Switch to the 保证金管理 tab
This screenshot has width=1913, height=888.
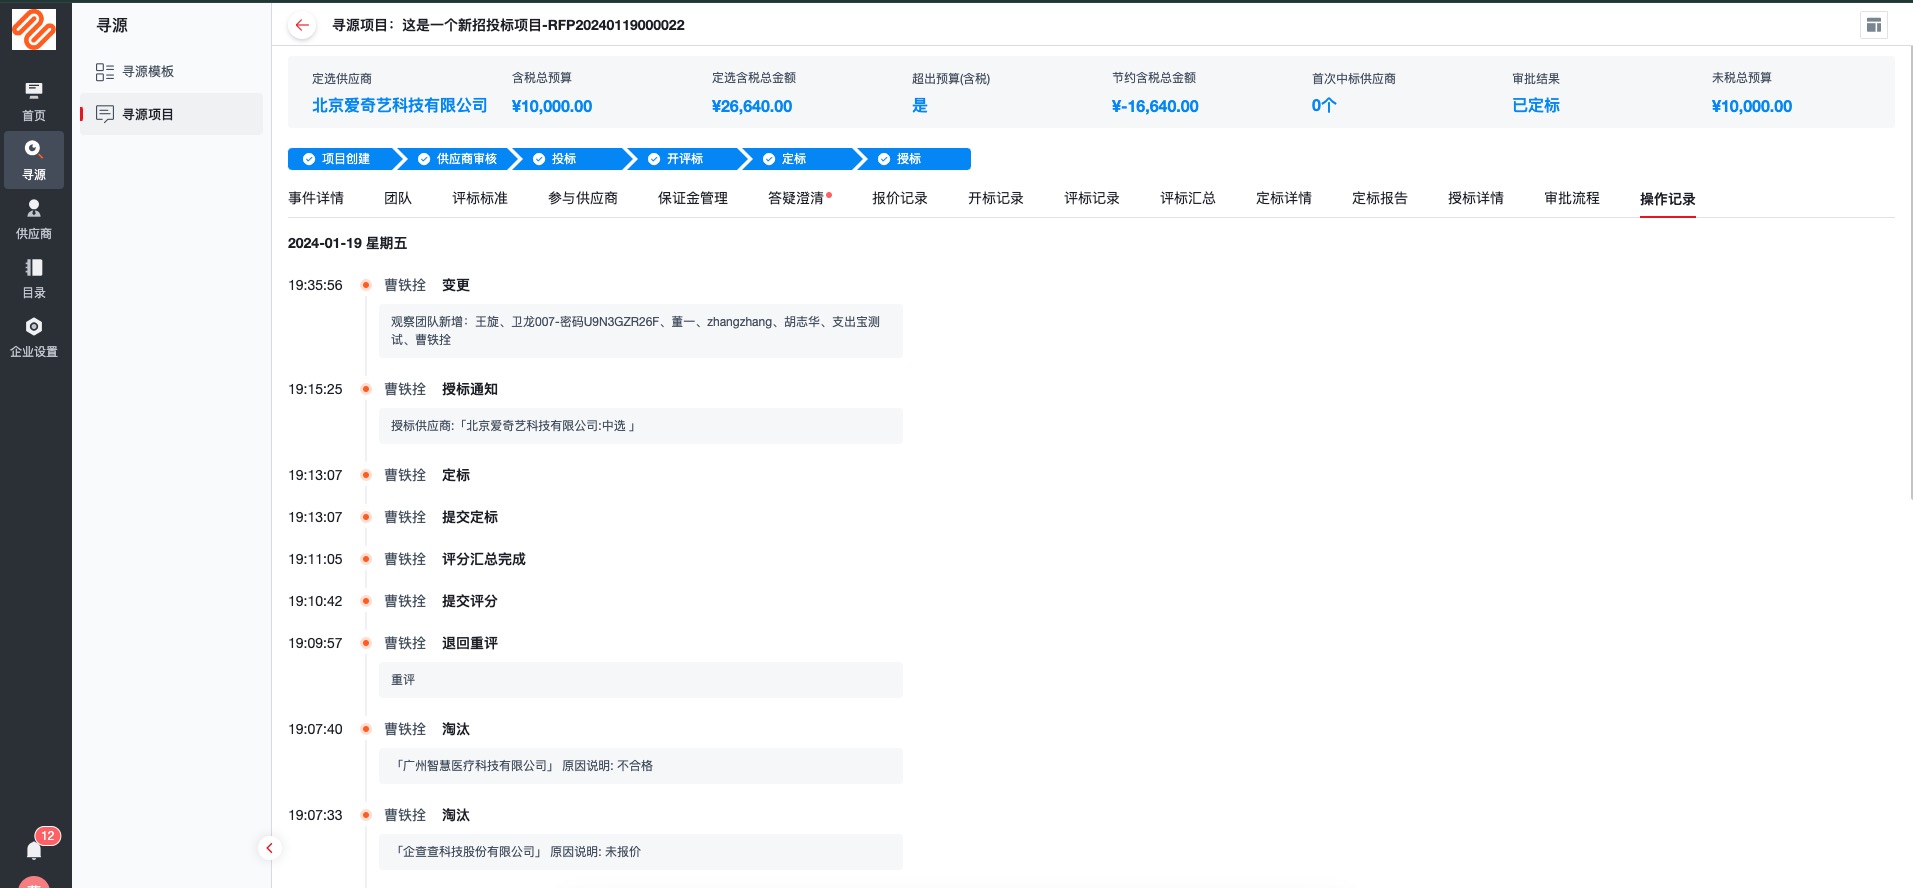click(693, 198)
